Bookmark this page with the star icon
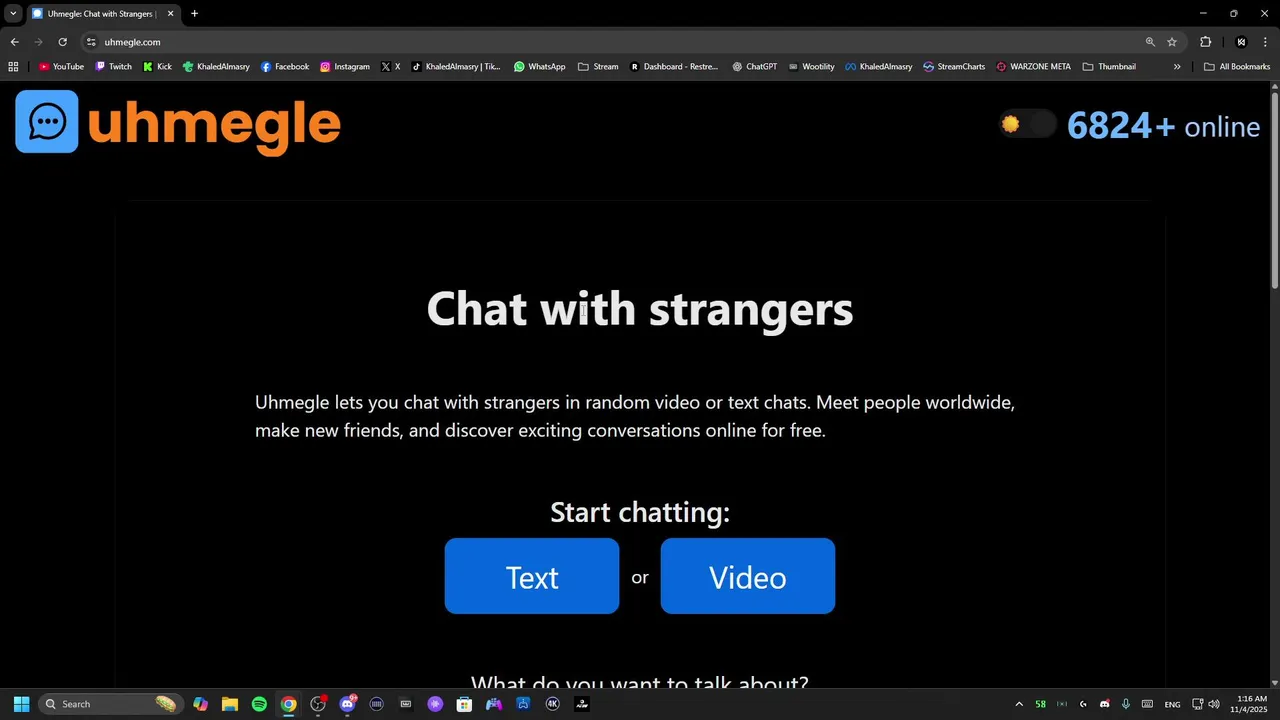 point(1172,42)
